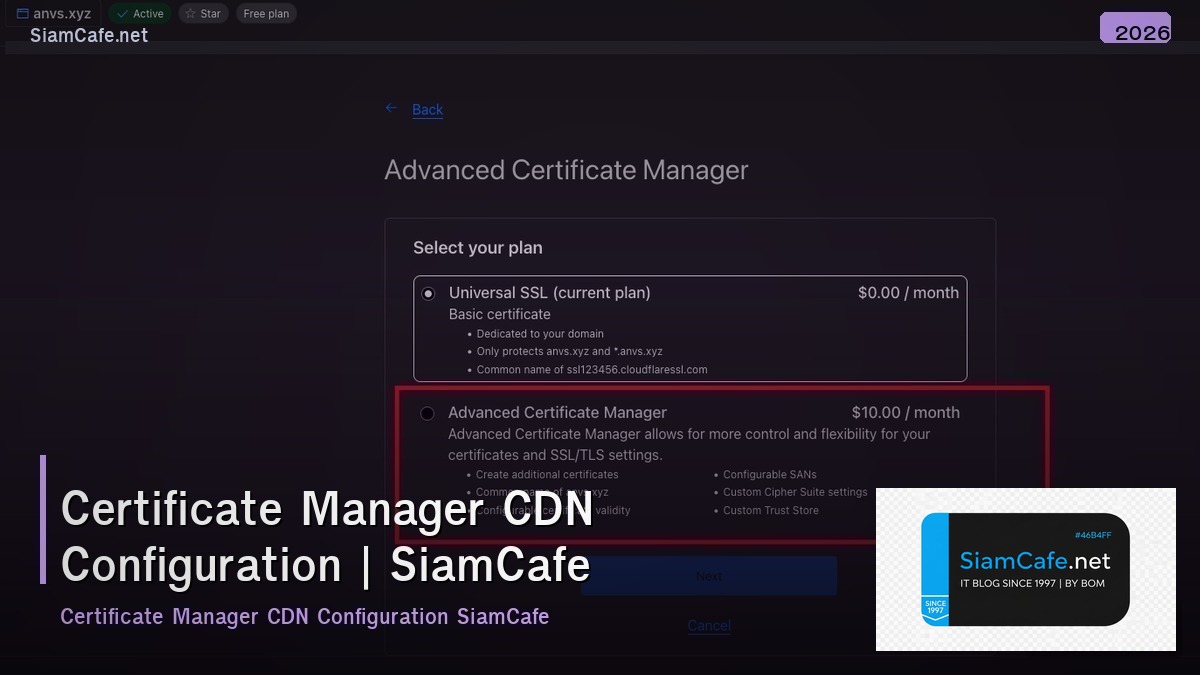Click the Back link
This screenshot has height=675, width=1200.
click(427, 110)
